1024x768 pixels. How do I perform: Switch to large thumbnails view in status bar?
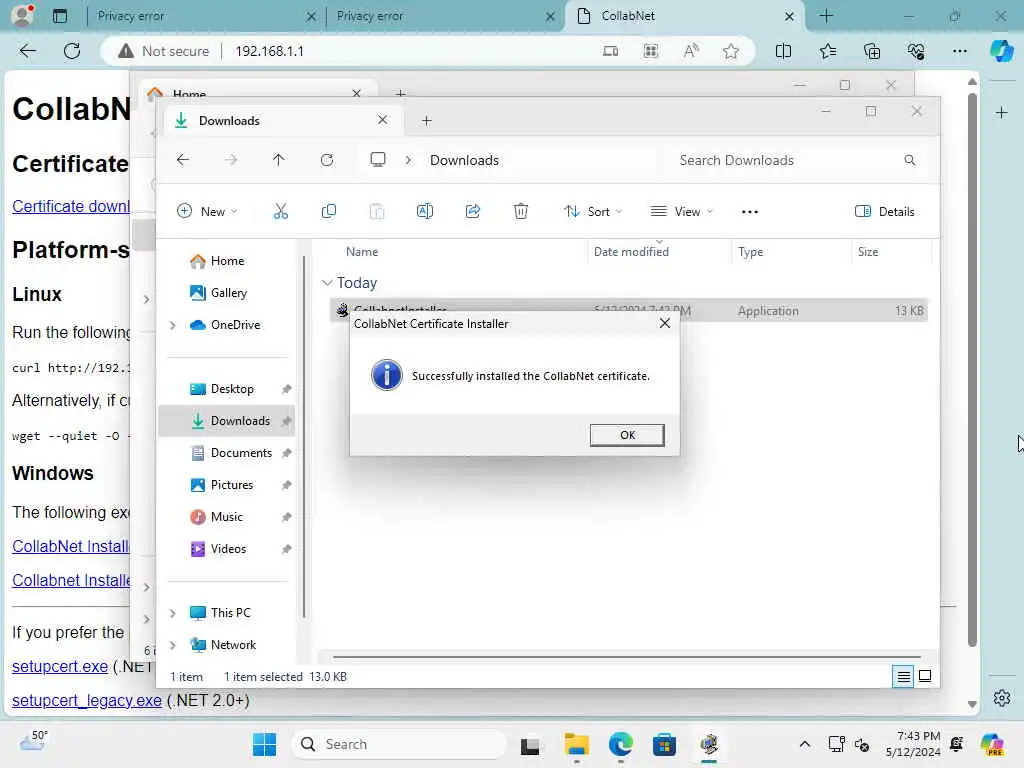tap(925, 677)
